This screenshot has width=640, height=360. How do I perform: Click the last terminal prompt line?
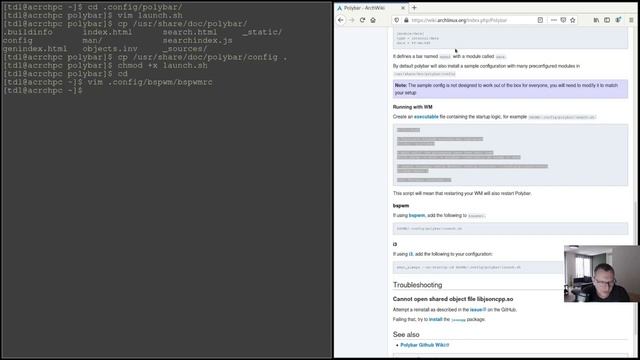coord(43,91)
